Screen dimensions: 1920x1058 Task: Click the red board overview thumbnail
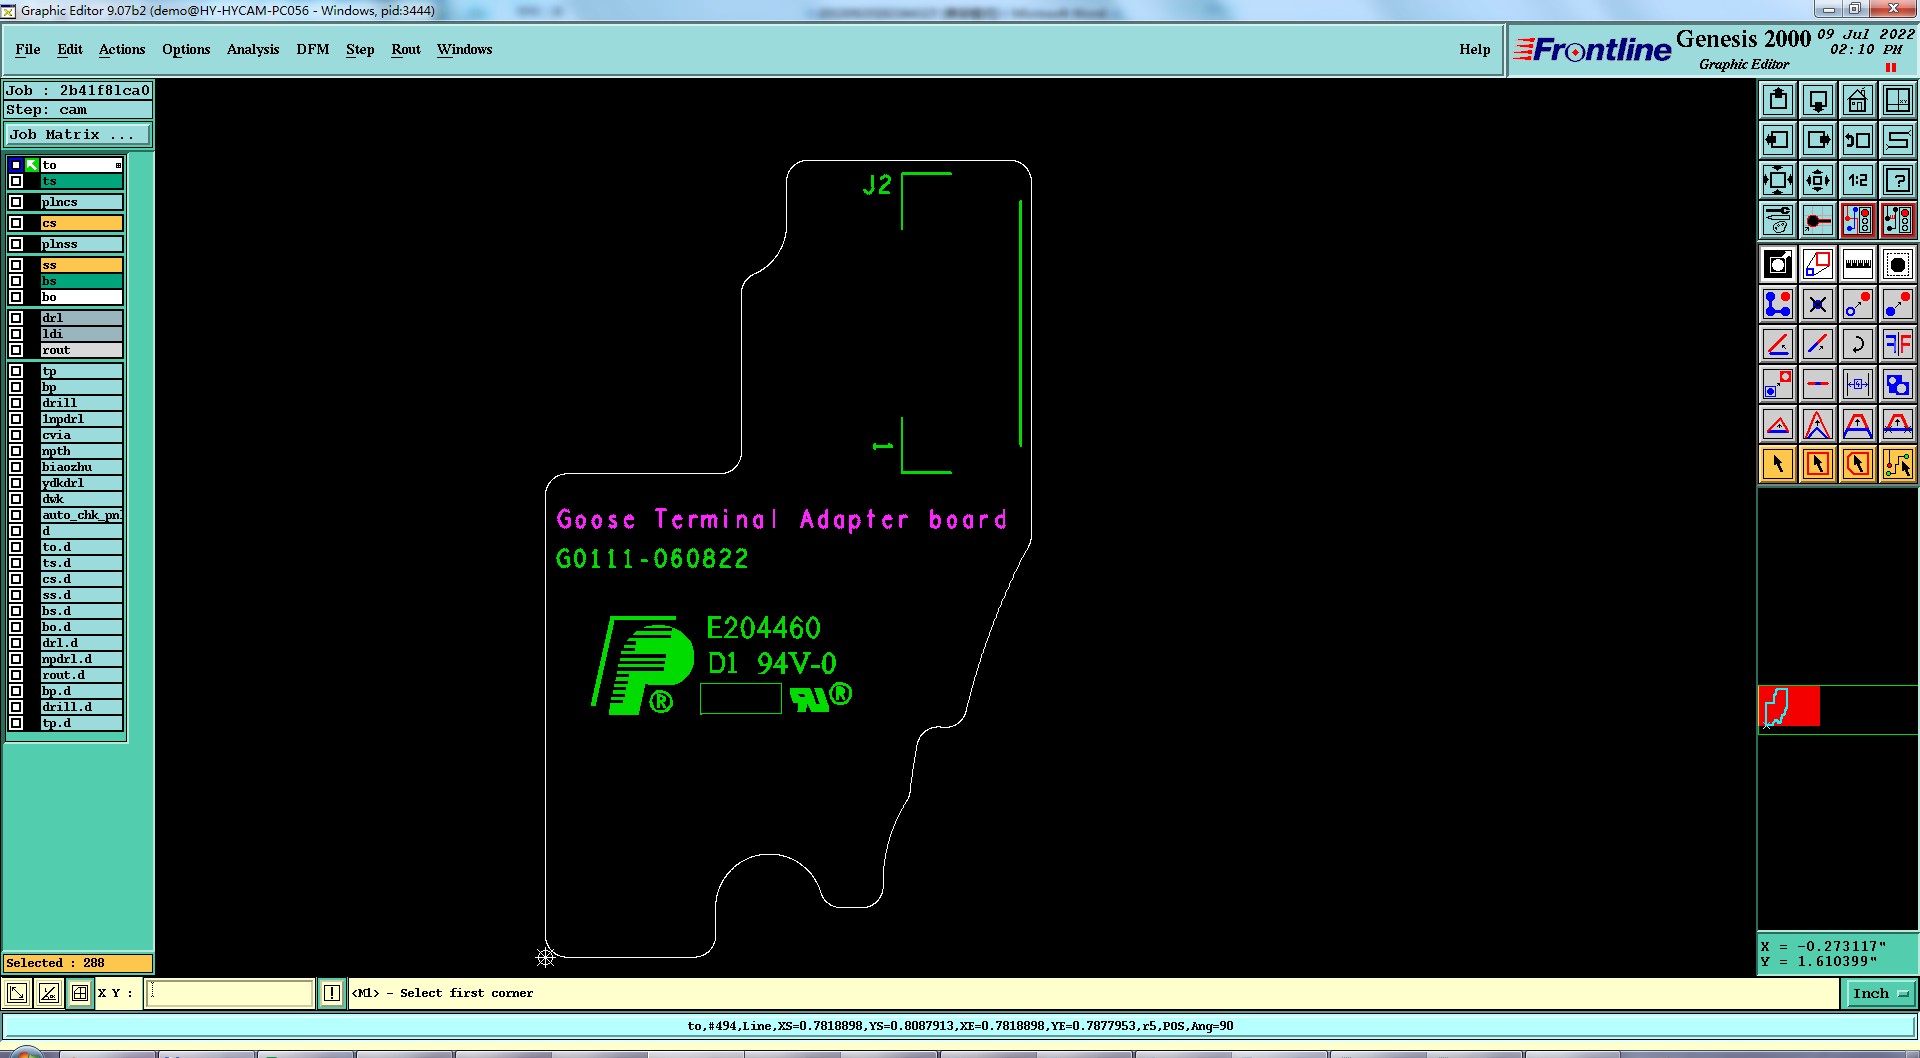[1789, 706]
